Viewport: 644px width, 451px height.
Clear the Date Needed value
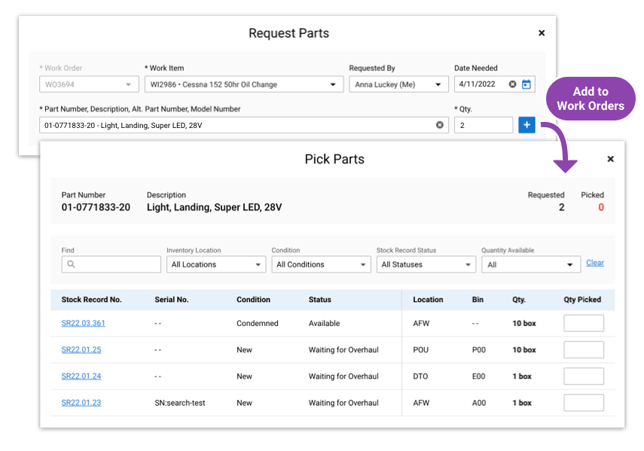[513, 84]
